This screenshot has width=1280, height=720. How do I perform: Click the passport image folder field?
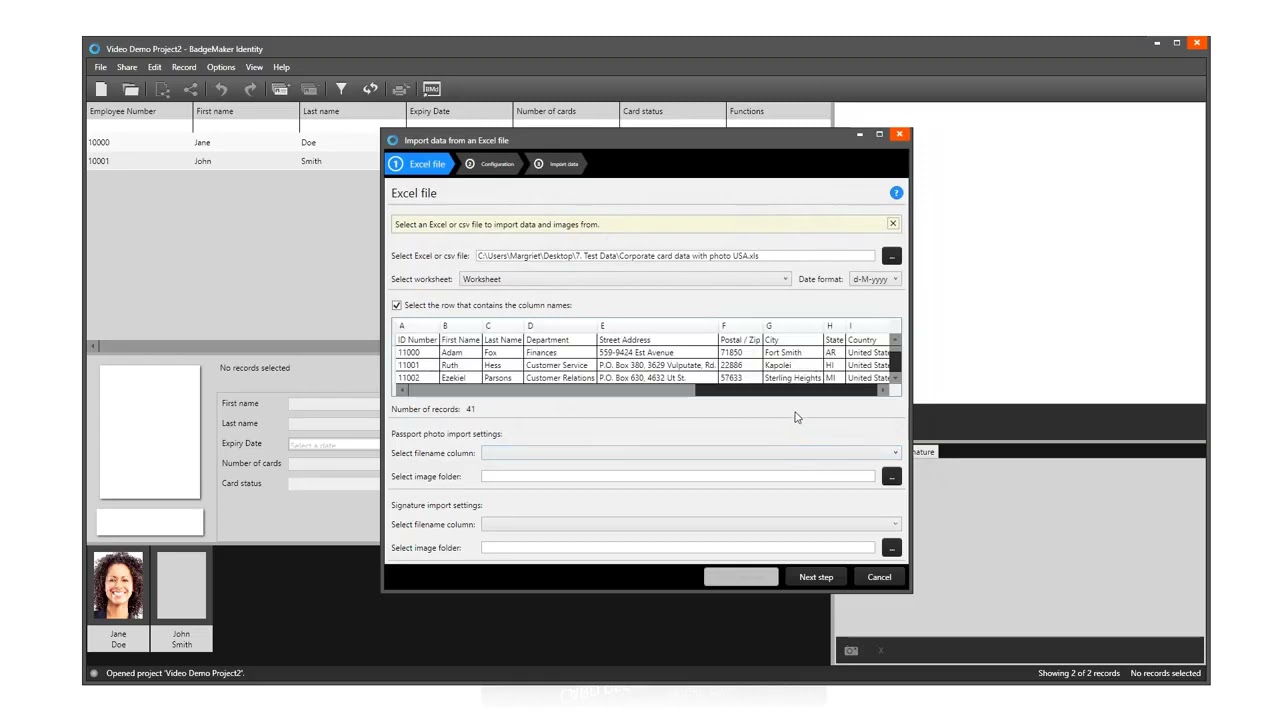(678, 477)
